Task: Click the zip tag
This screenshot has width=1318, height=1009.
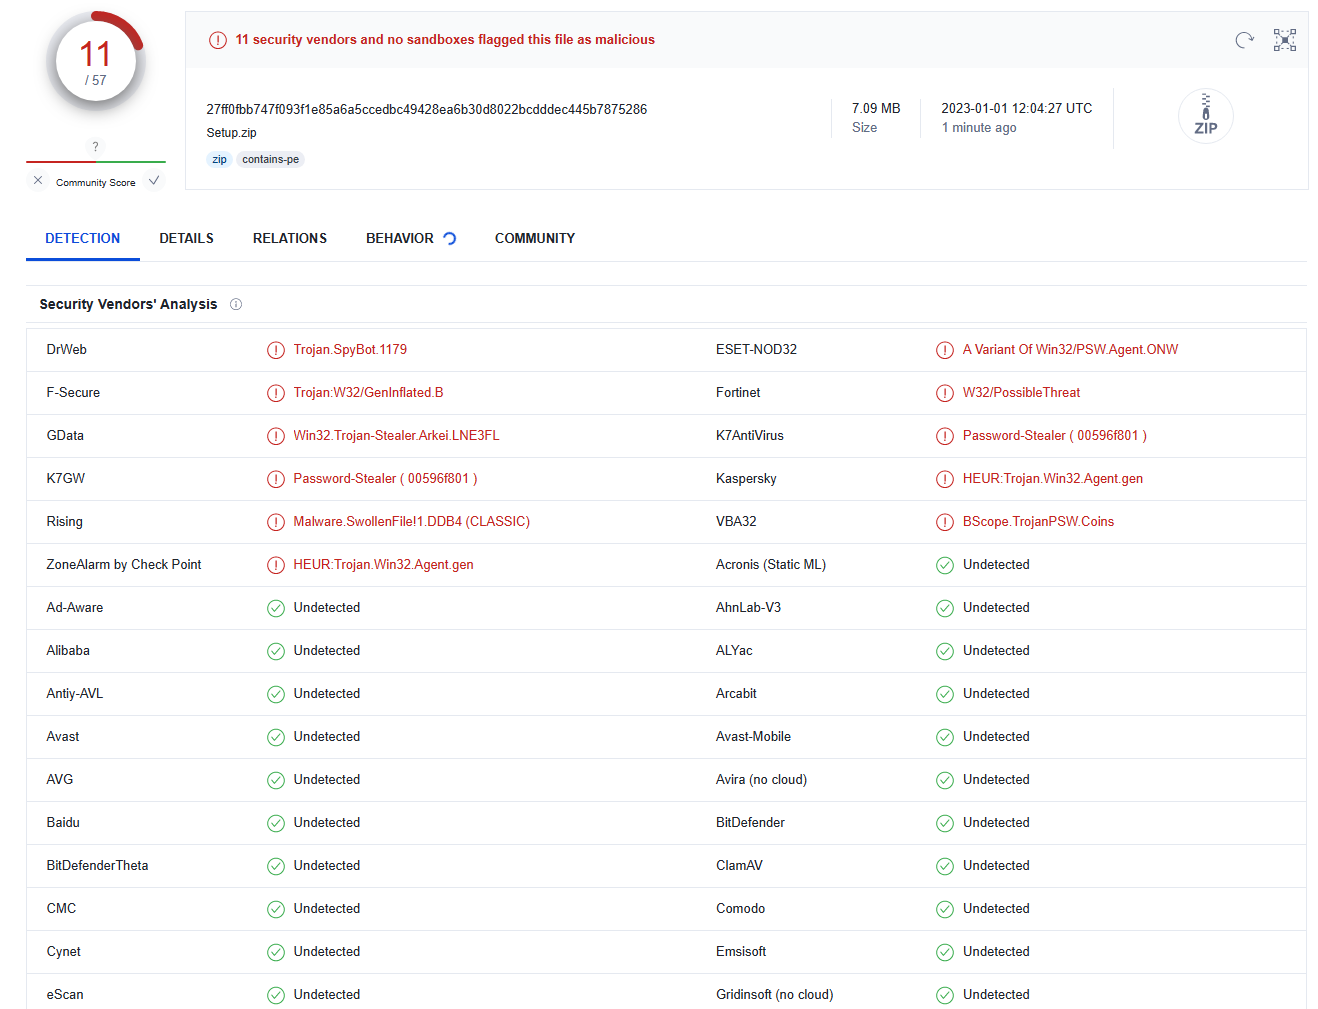Action: [219, 159]
